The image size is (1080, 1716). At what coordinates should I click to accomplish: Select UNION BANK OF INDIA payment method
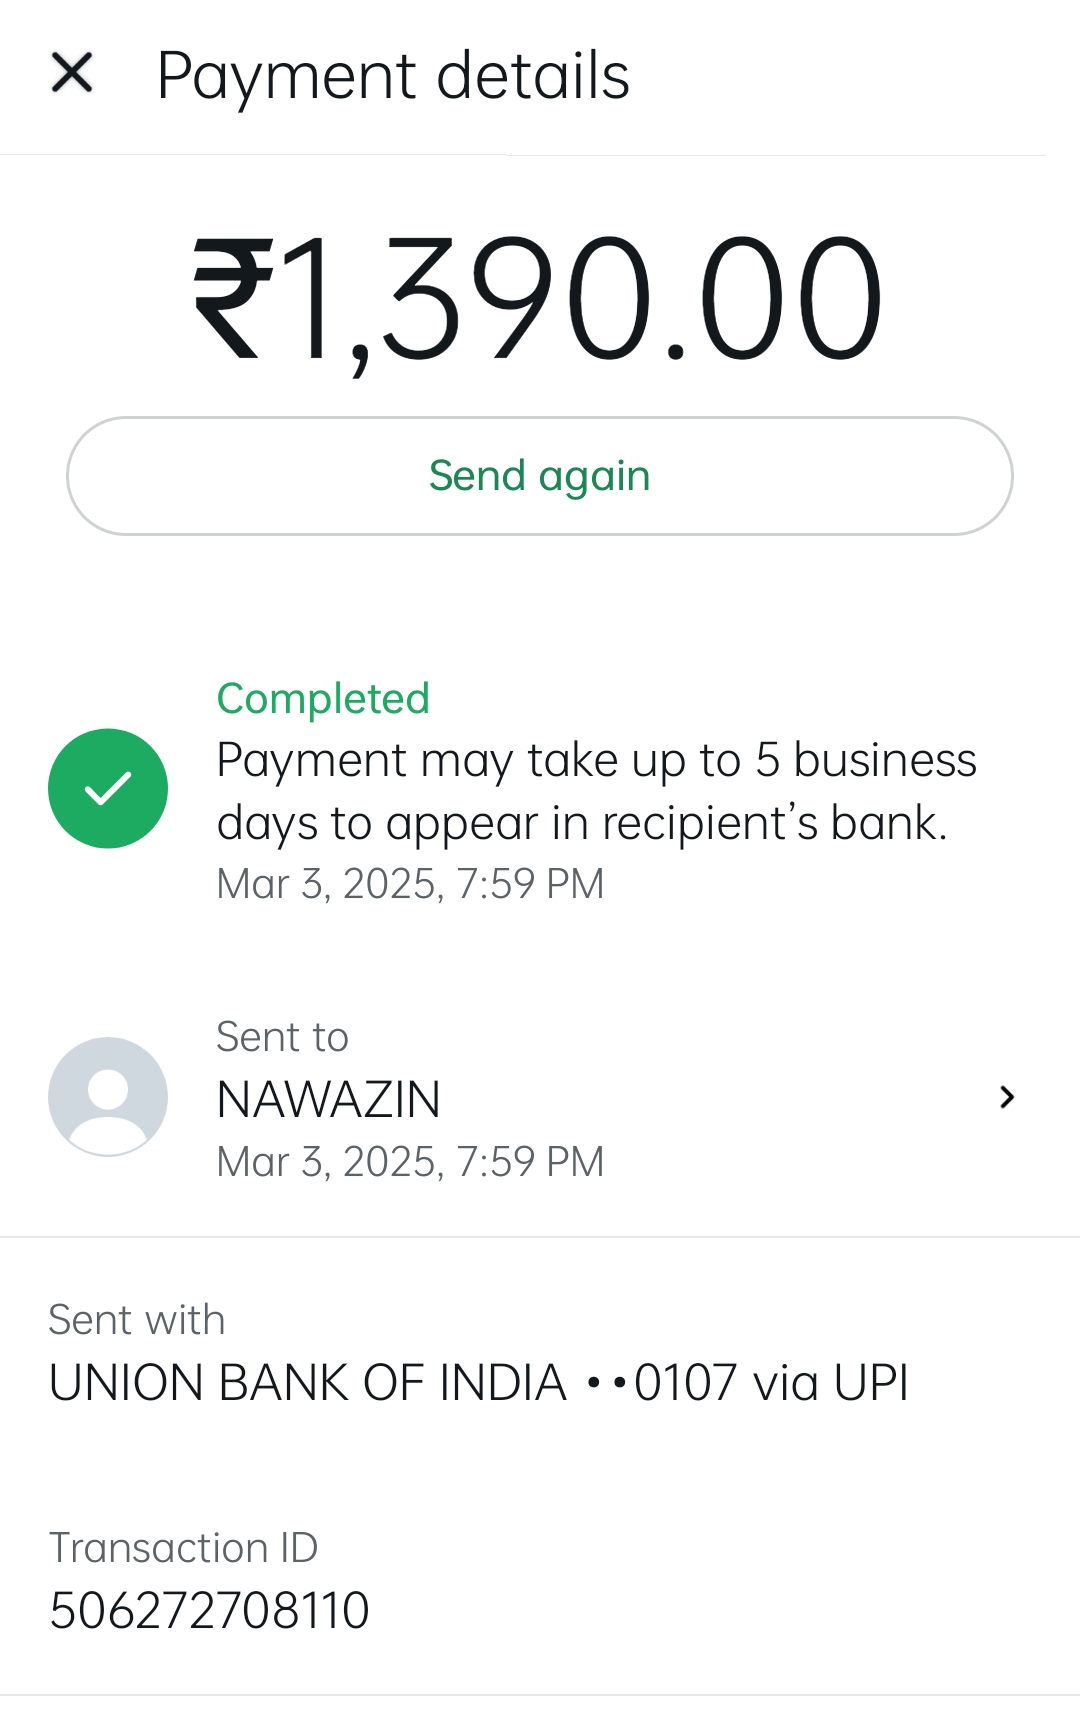click(x=308, y=1383)
